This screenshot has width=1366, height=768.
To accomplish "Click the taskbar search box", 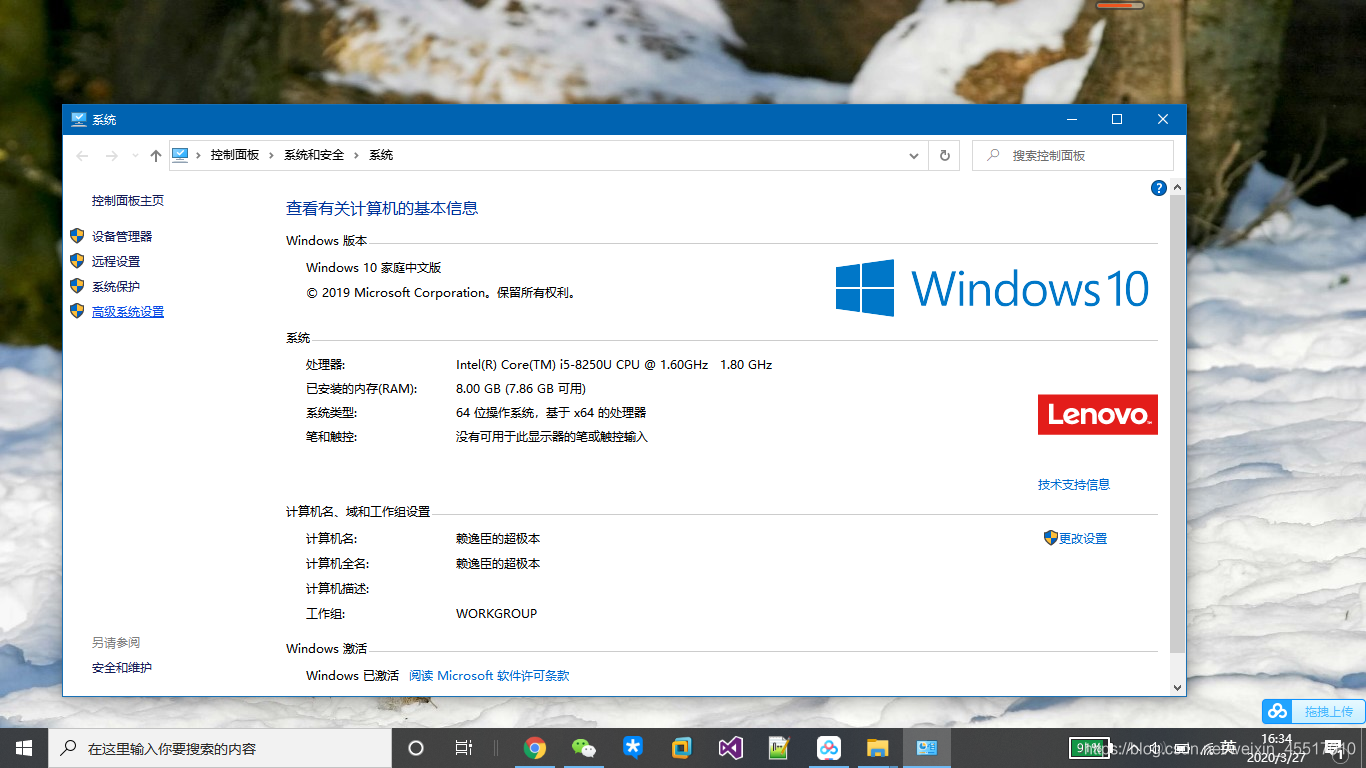I will pyautogui.click(x=220, y=748).
